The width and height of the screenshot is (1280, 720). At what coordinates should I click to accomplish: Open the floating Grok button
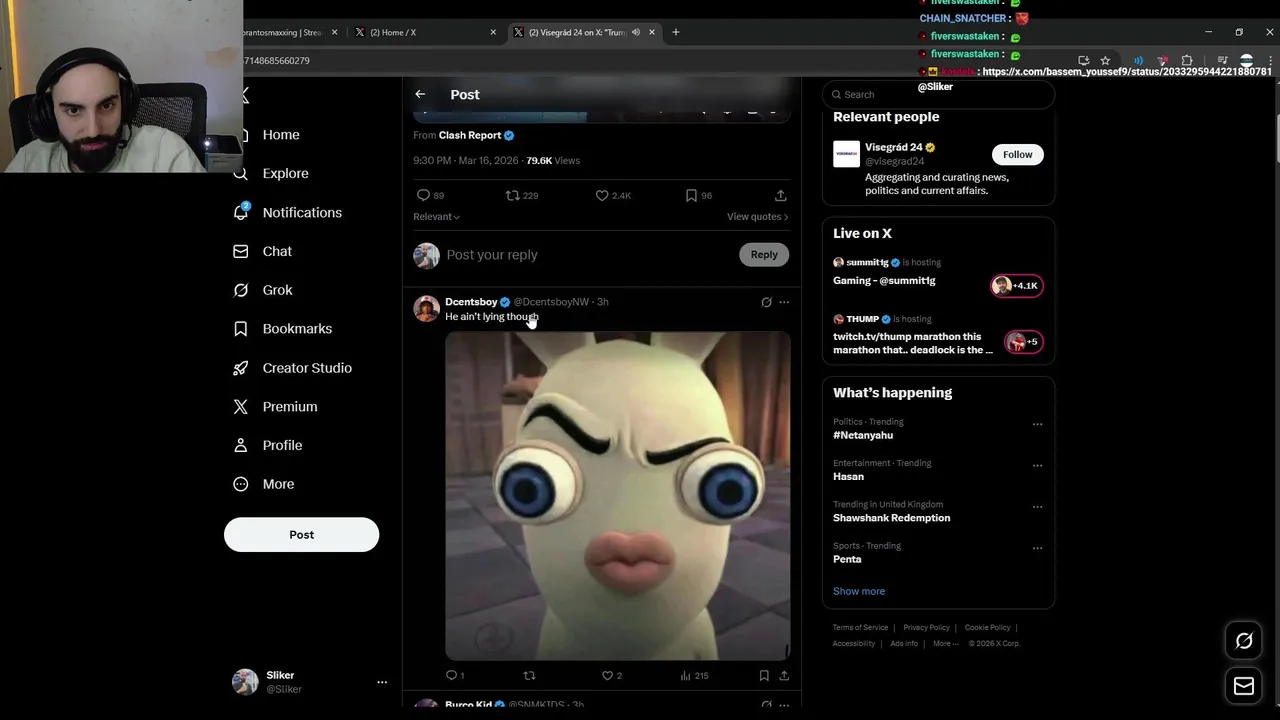pyautogui.click(x=1244, y=641)
